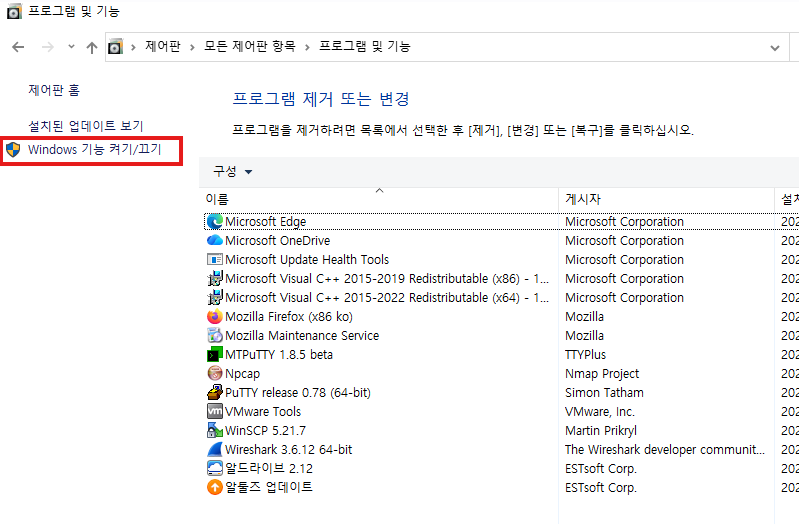The image size is (799, 524).
Task: Select Microsoft OneDrive program name
Action: (x=278, y=240)
